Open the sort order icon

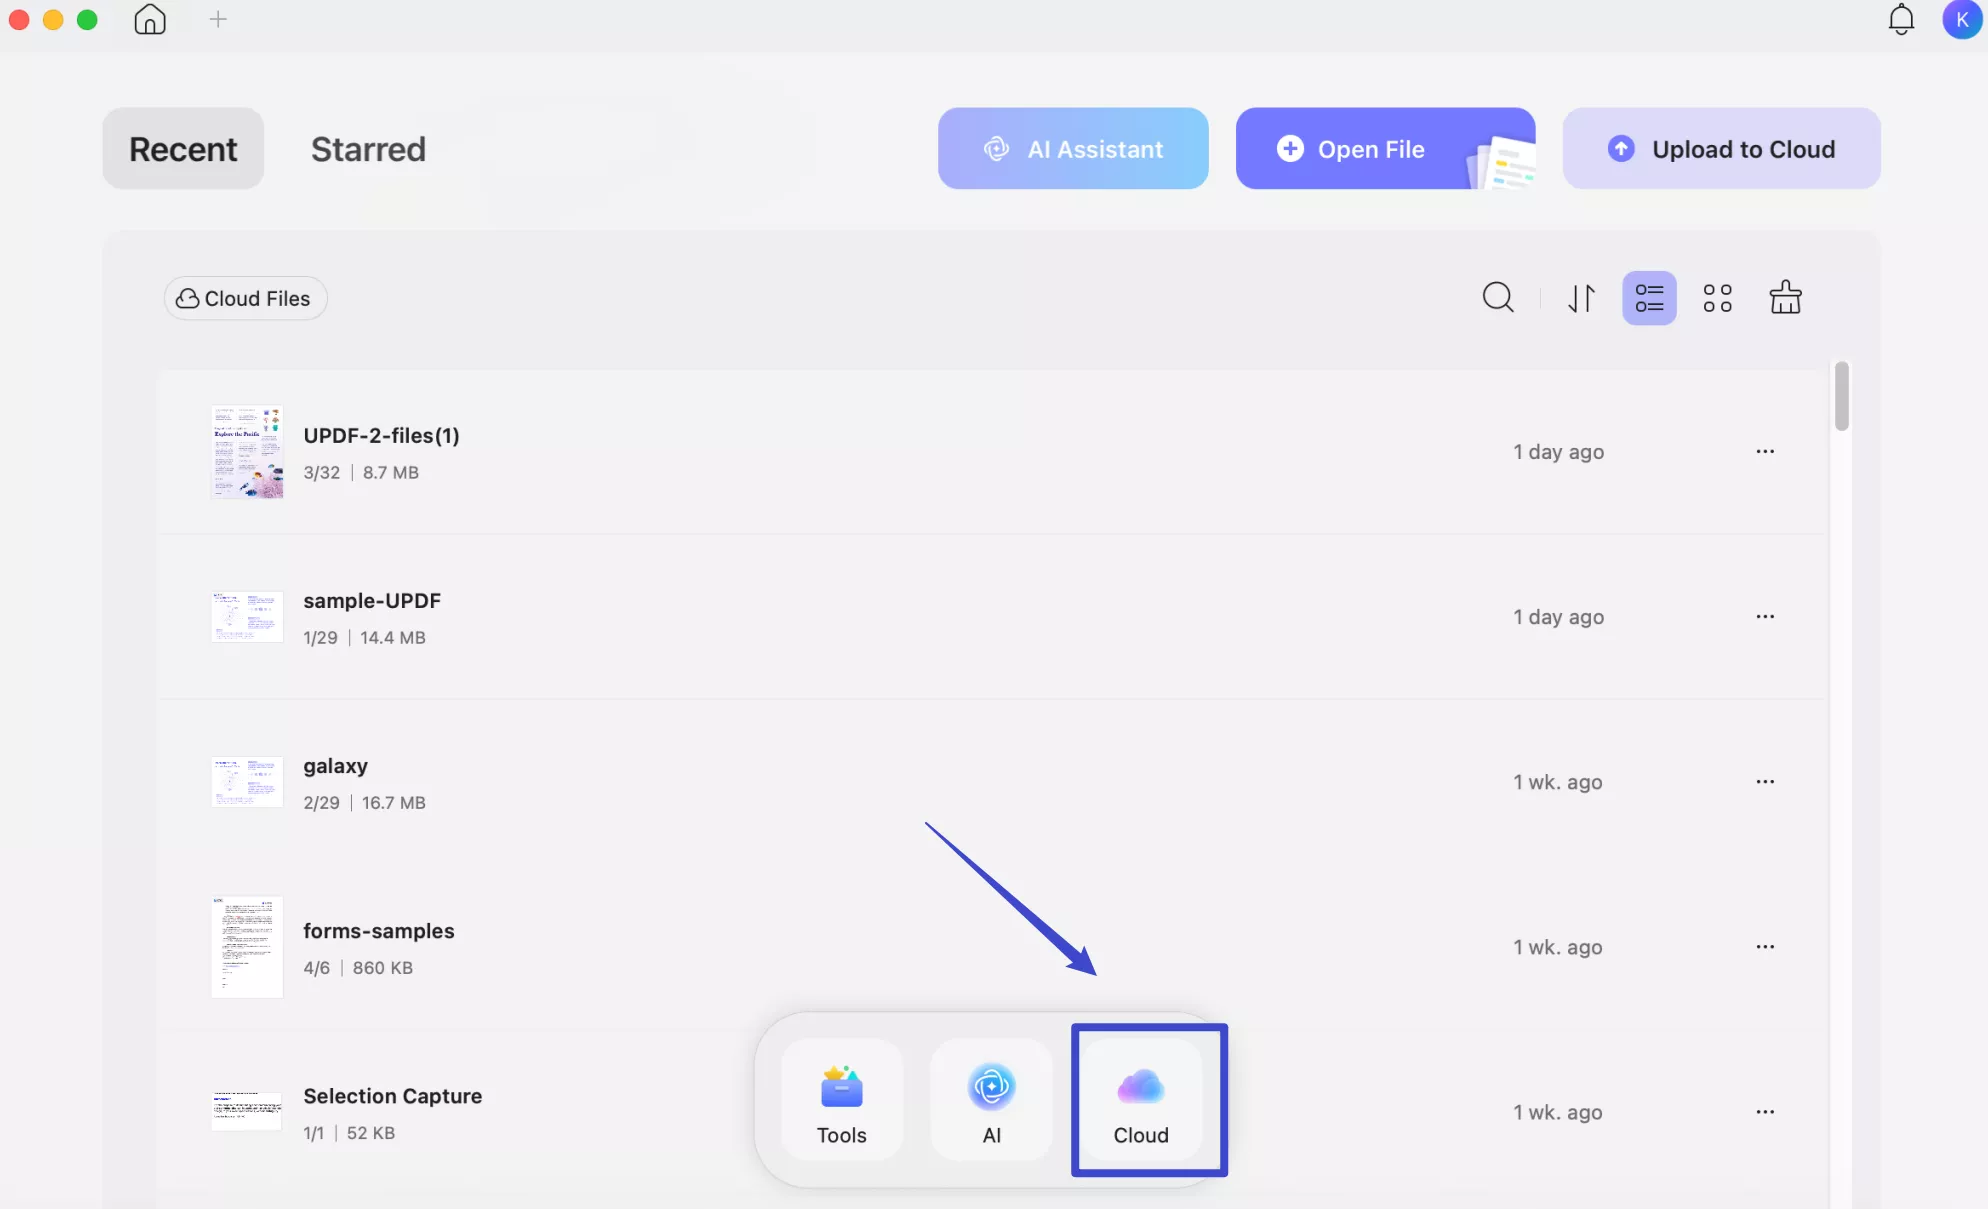tap(1581, 298)
